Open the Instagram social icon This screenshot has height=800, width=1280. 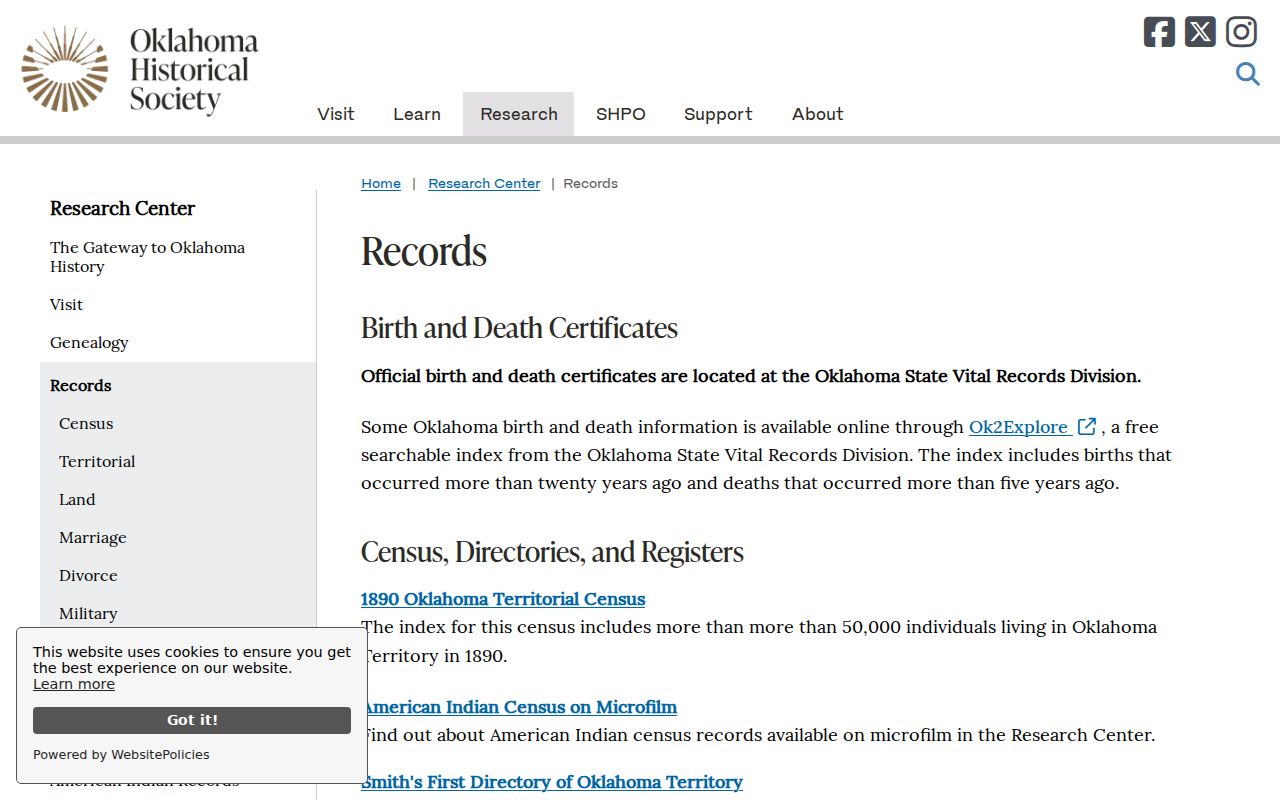pyautogui.click(x=1241, y=32)
